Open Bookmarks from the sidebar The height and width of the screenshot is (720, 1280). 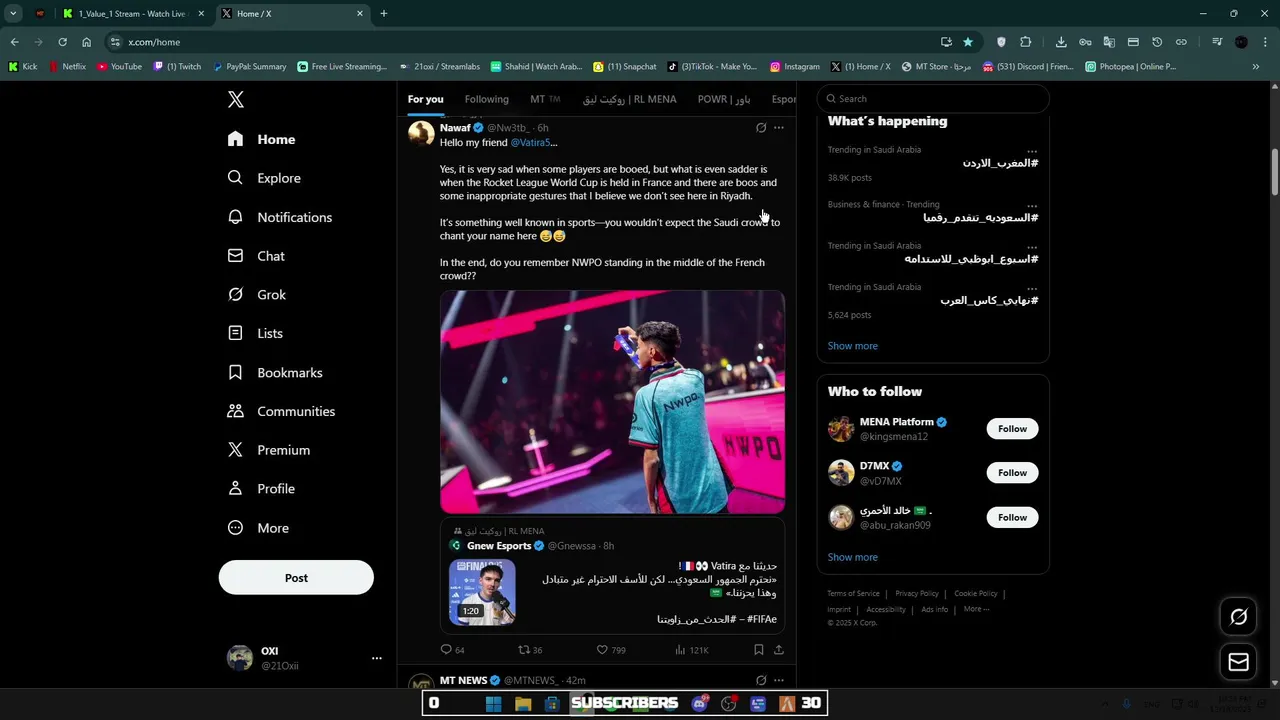click(x=276, y=372)
